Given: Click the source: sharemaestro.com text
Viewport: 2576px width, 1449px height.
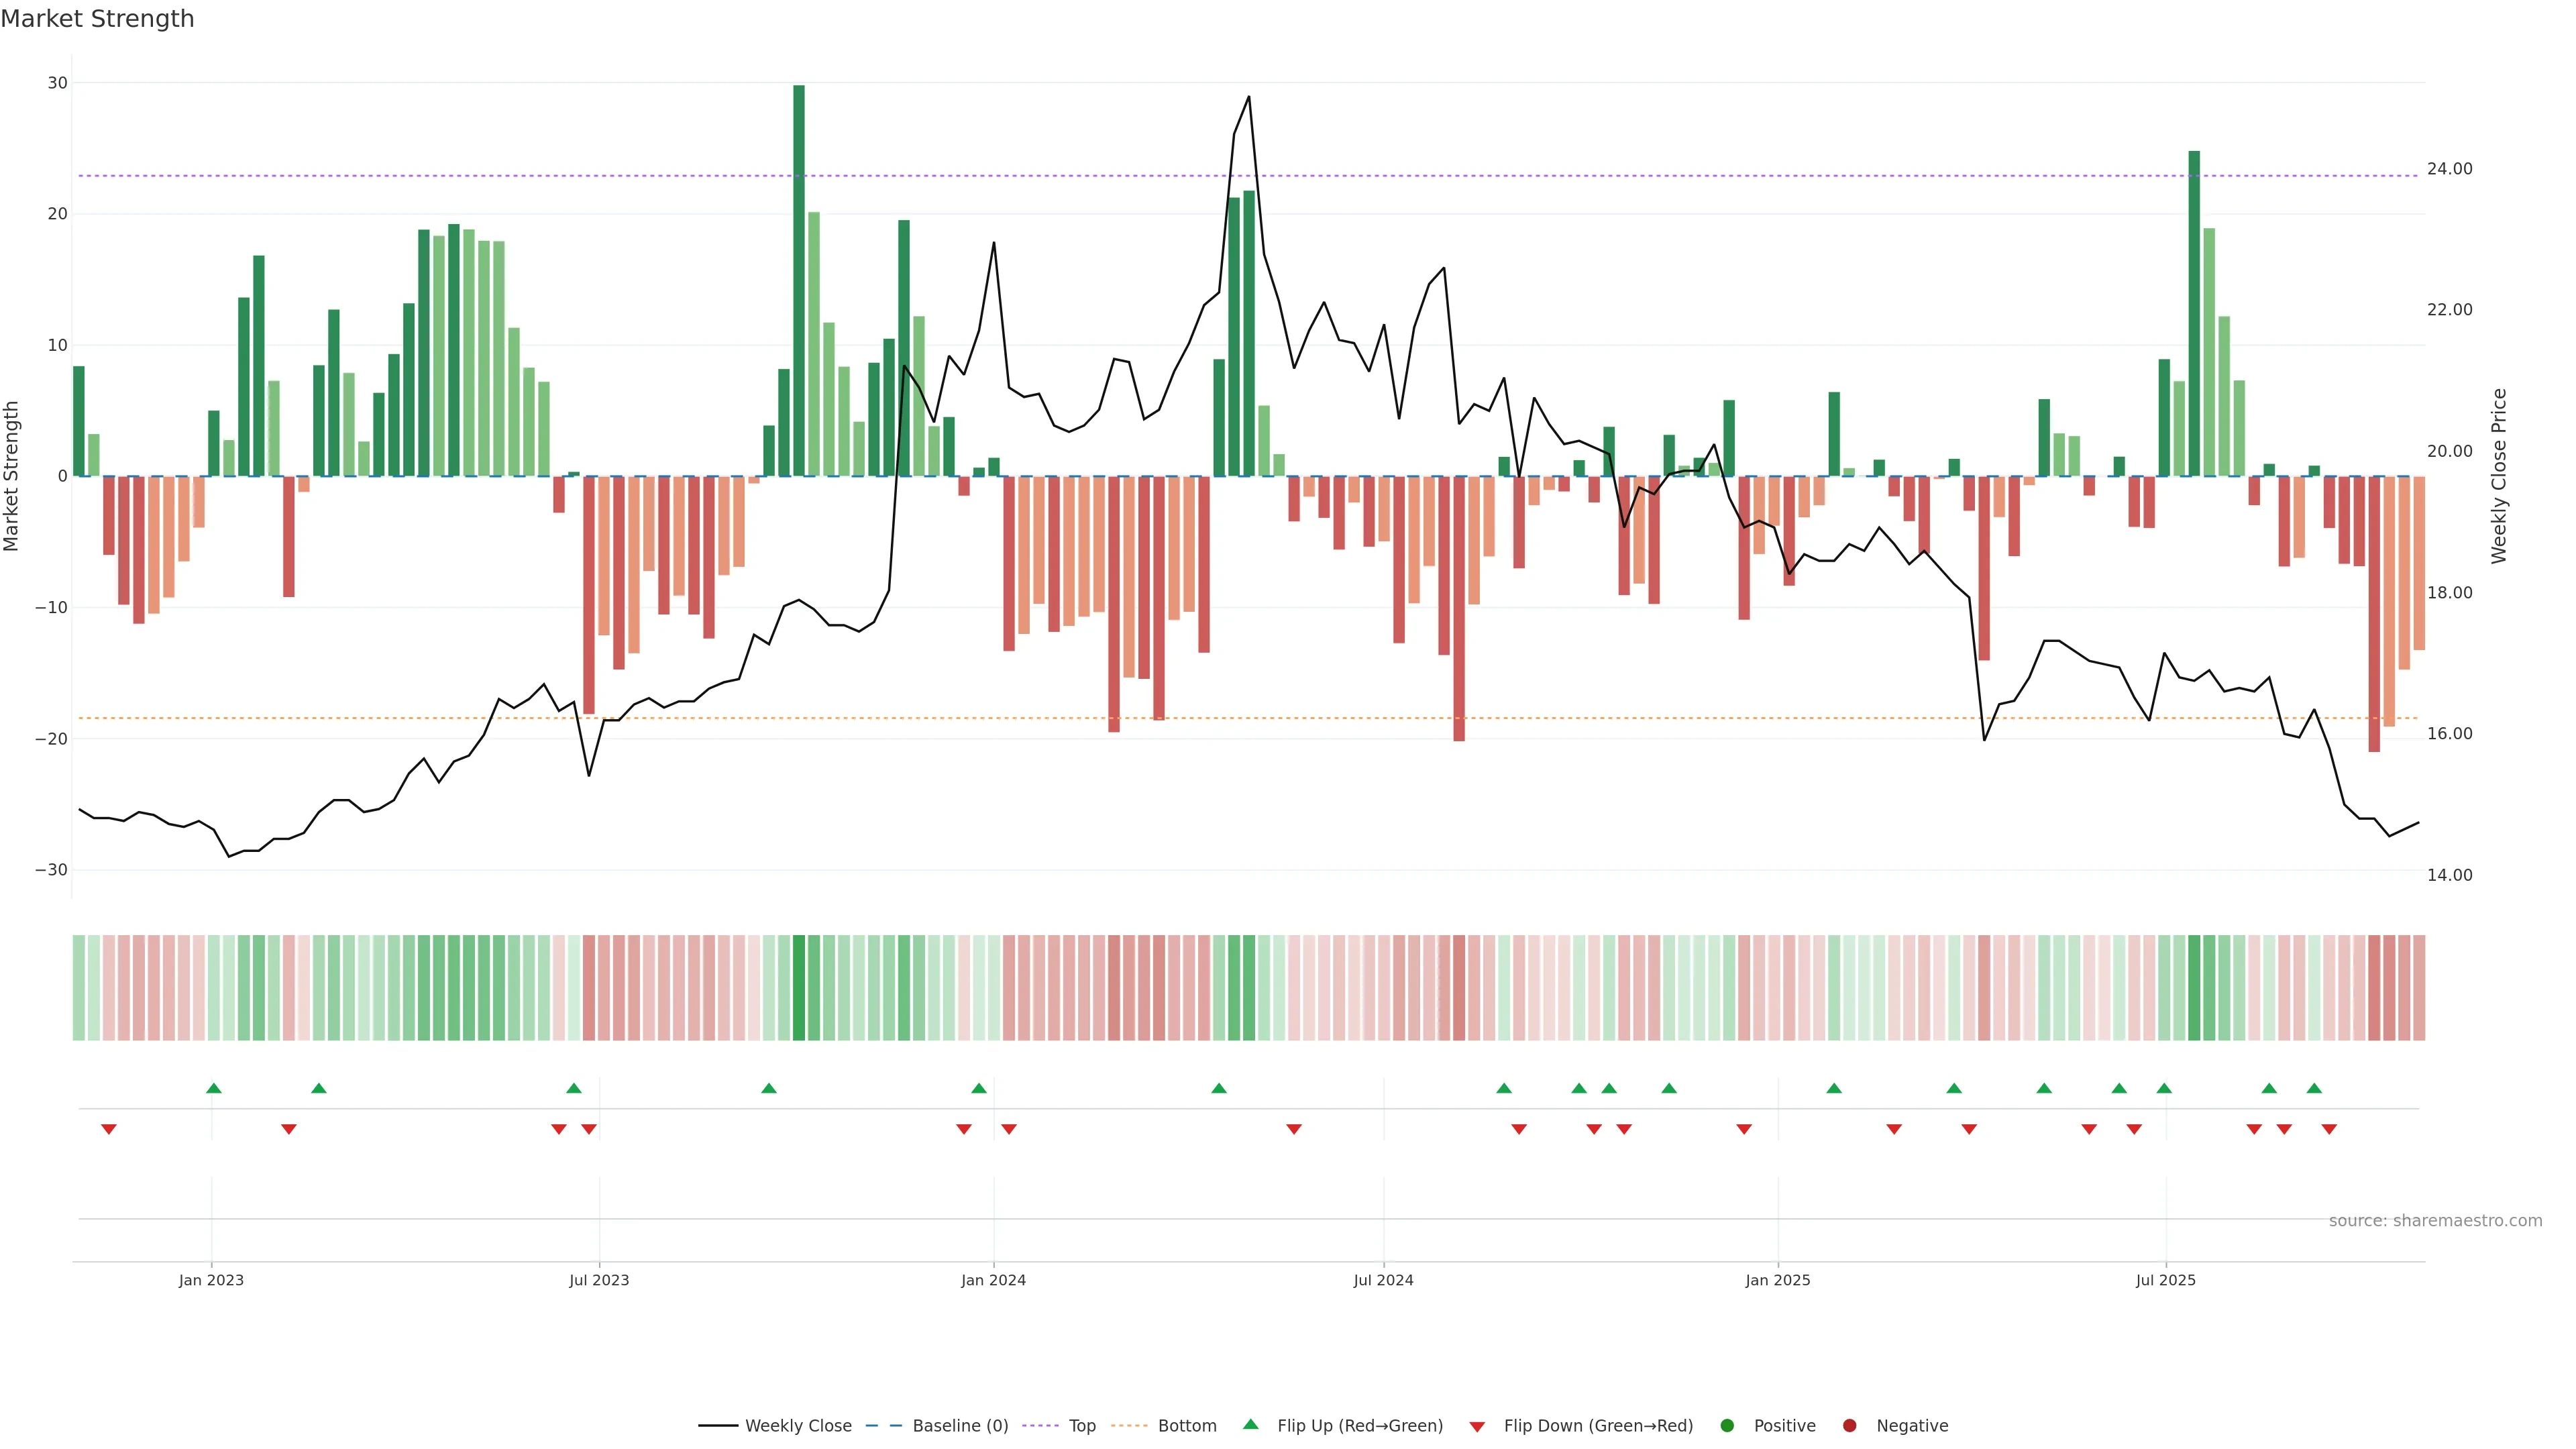Looking at the screenshot, I should 2435,1221.
